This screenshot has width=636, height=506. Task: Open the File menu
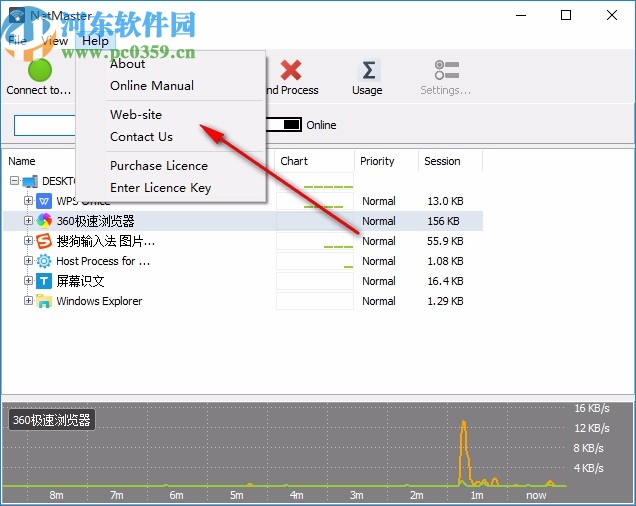tap(17, 41)
